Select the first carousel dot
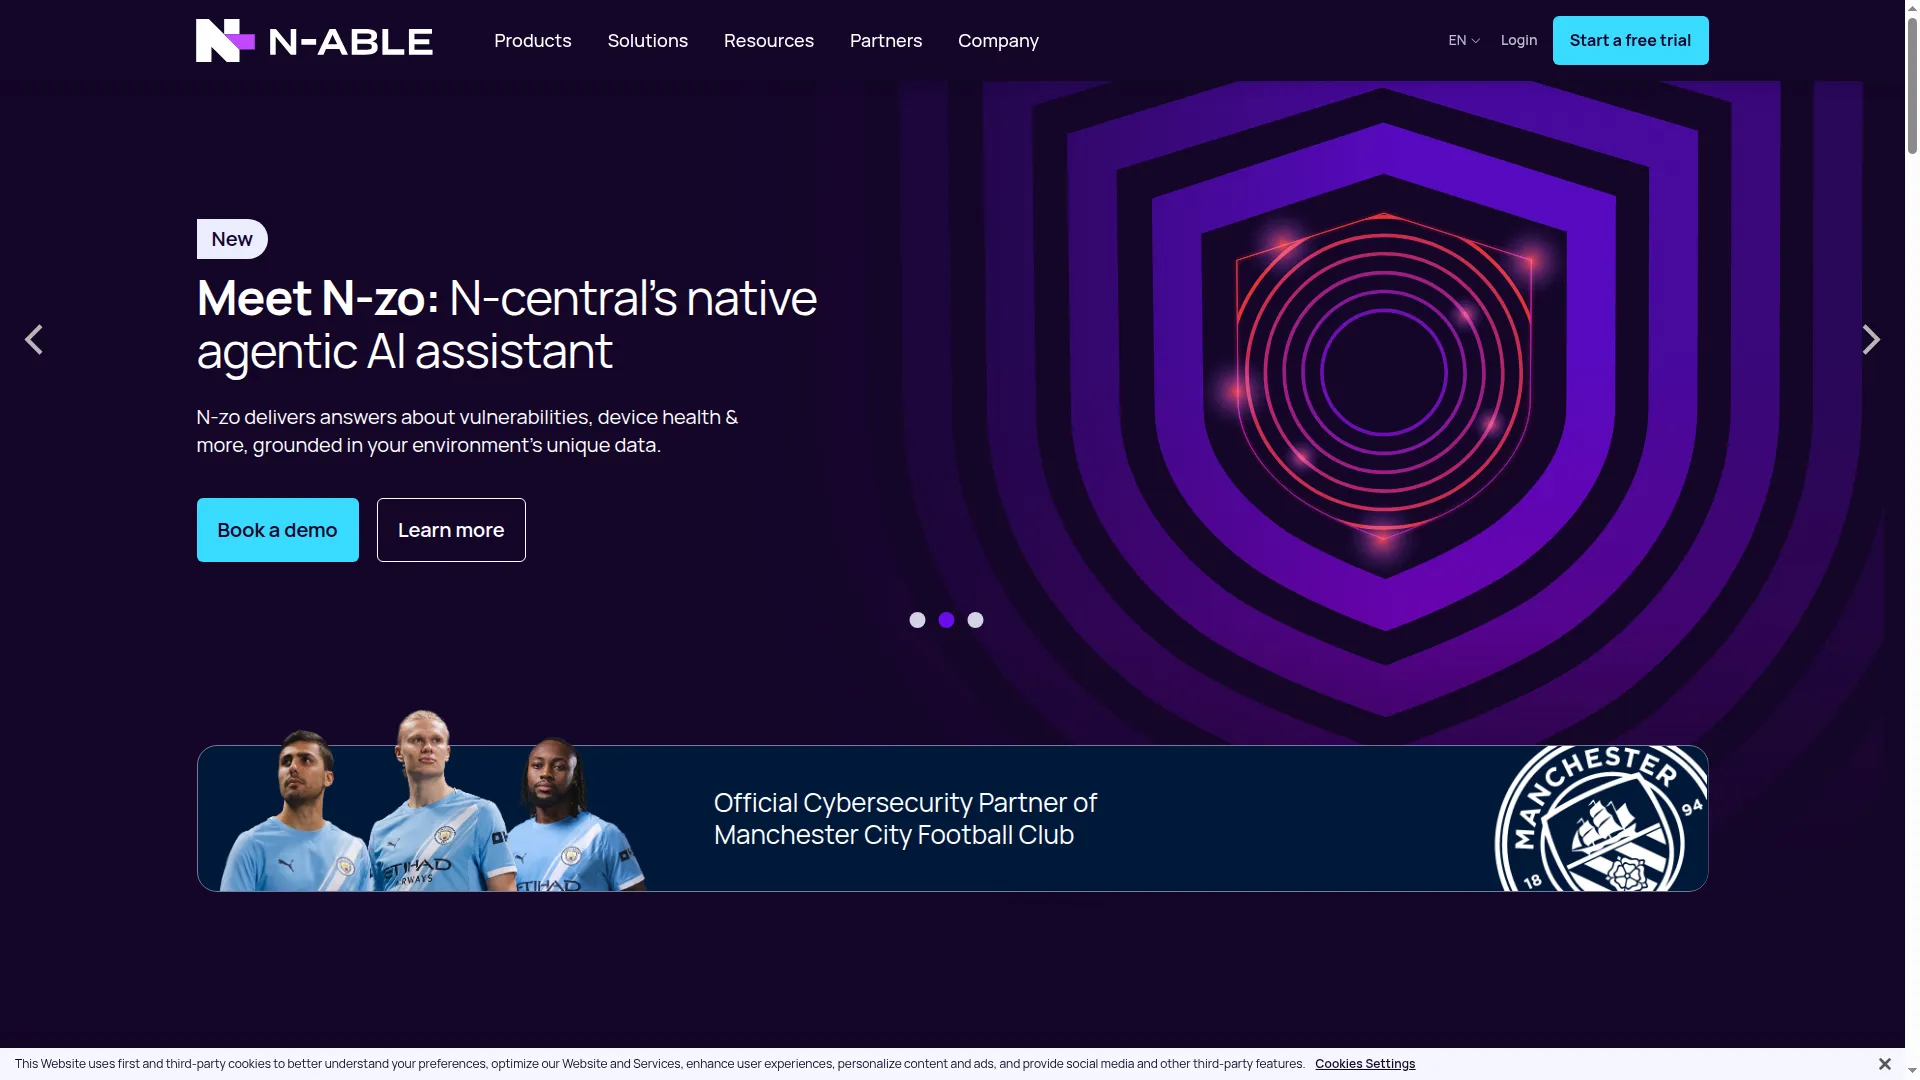Screen dimensions: 1920x1080 pos(917,620)
